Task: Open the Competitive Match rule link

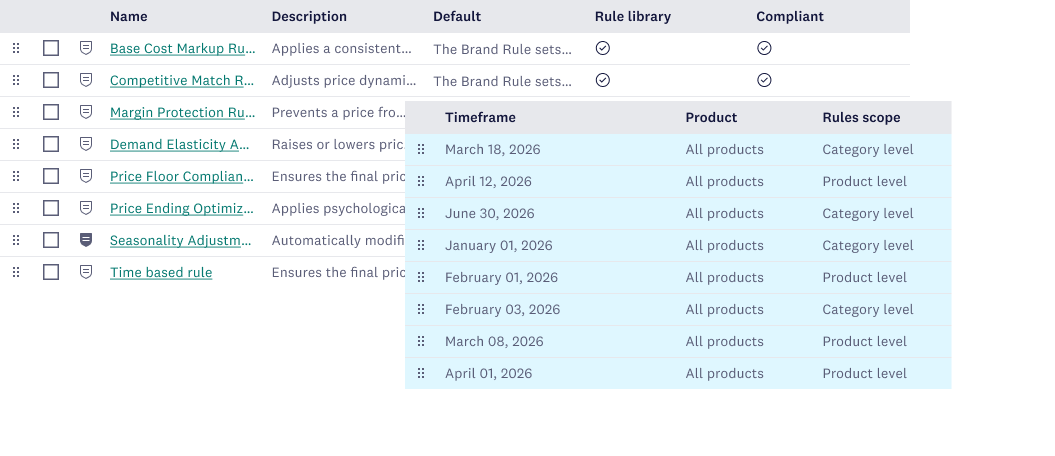Action: (181, 80)
